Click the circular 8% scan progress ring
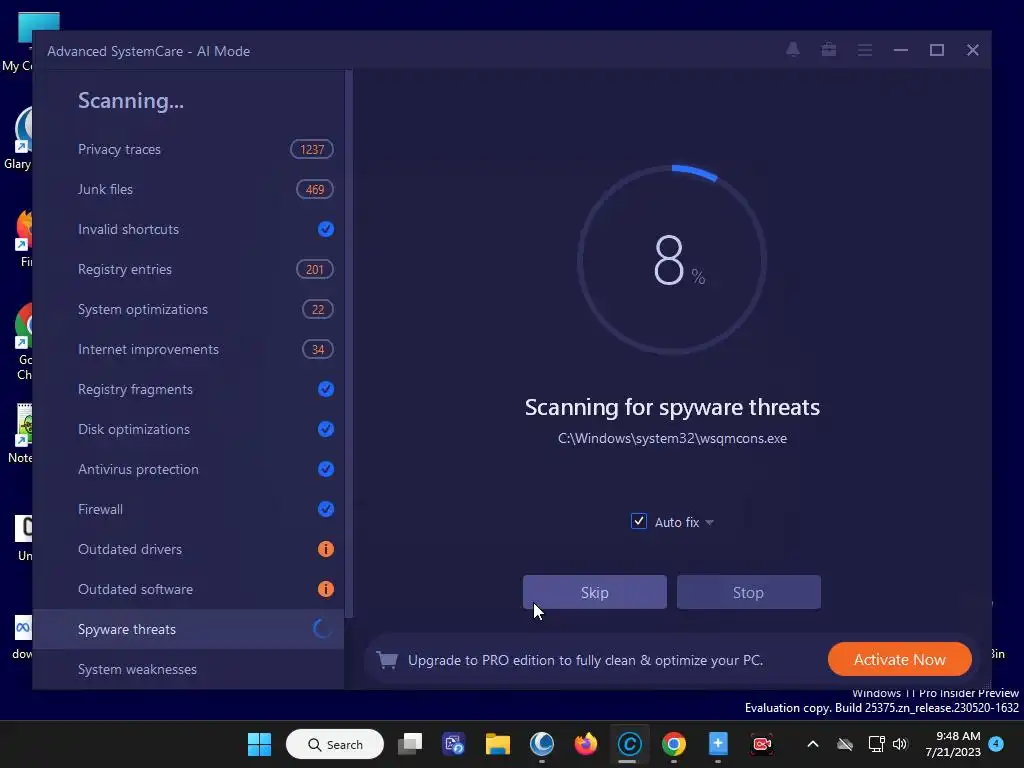Screen dimensions: 1024x768 pyautogui.click(x=671, y=260)
